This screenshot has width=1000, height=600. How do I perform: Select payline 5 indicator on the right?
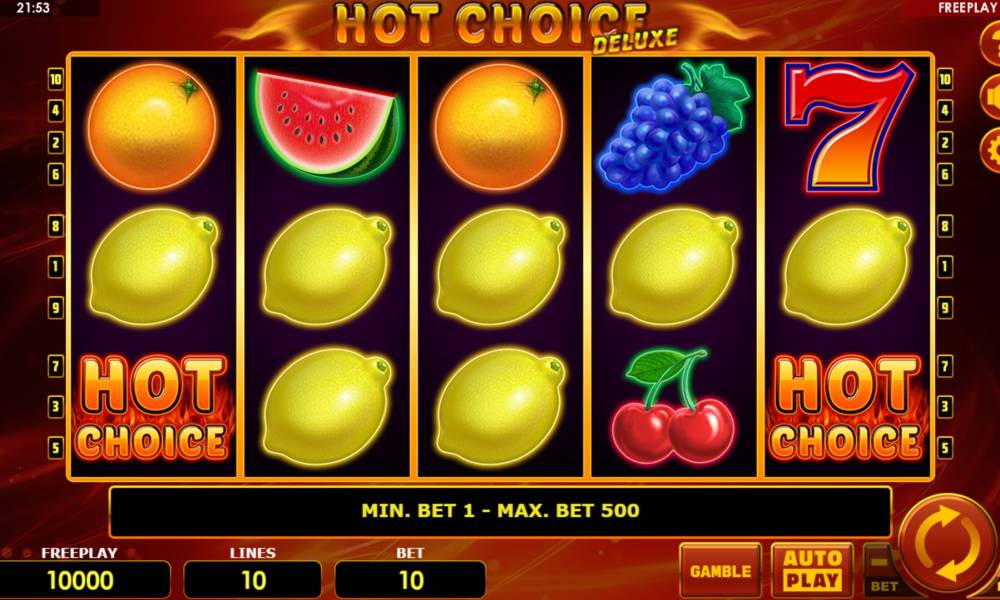pyautogui.click(x=946, y=447)
